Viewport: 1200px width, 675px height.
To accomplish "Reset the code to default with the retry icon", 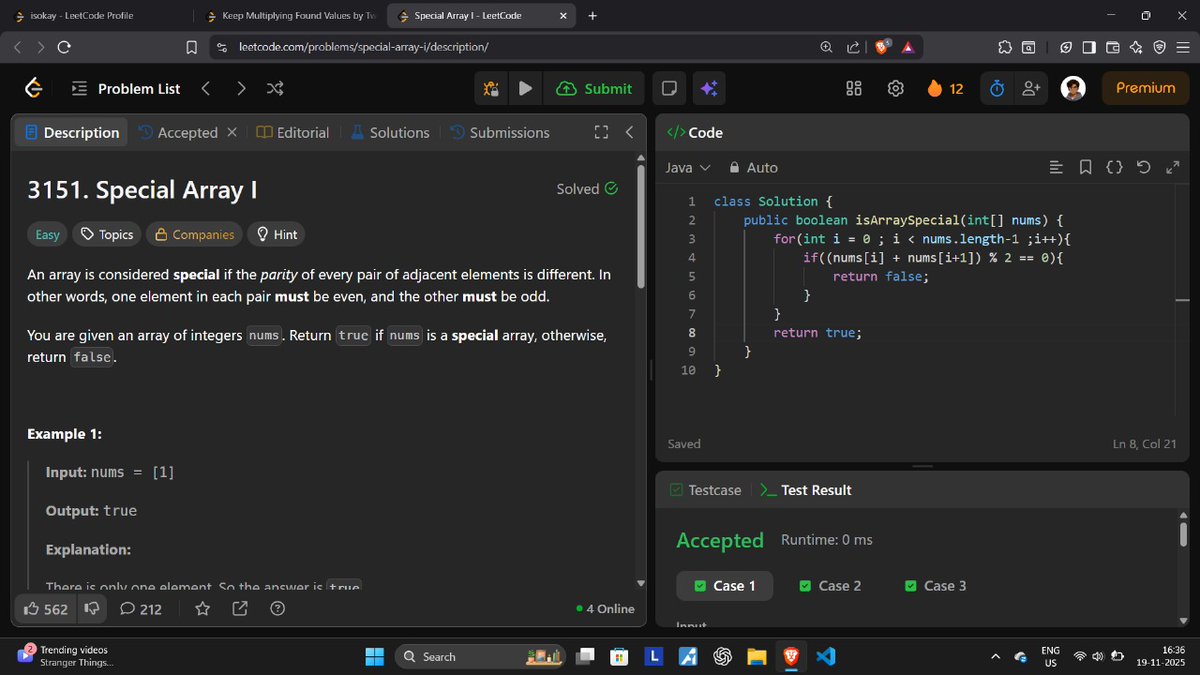I will 1143,167.
